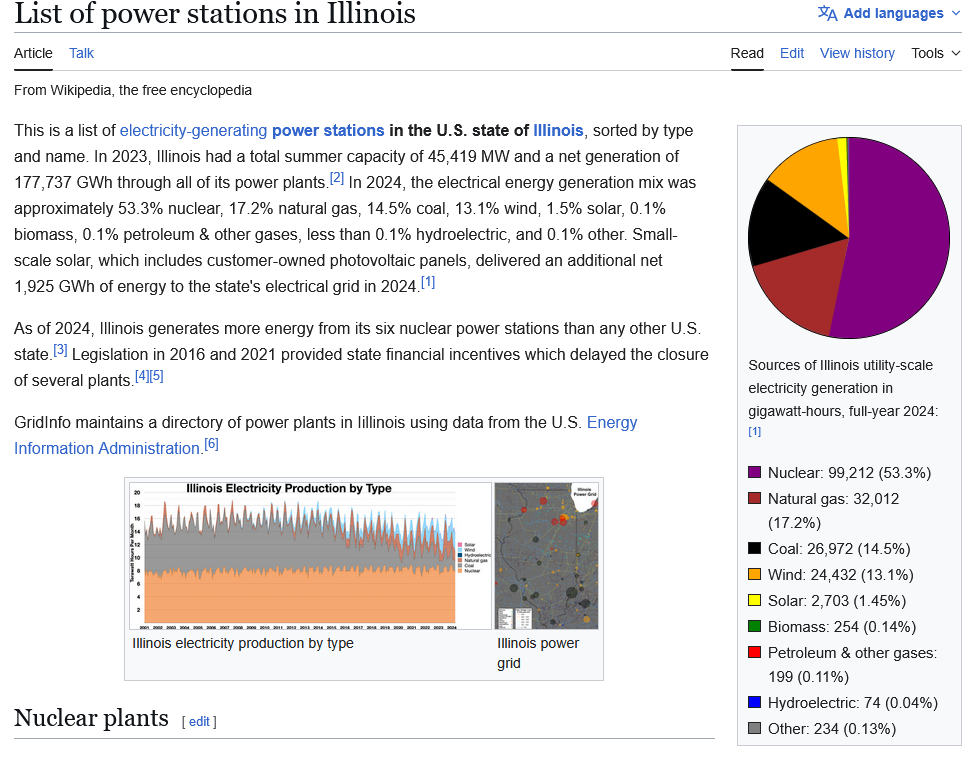The width and height of the screenshot is (977, 757).
Task: Click the purple Nuclear legend swatch
Action: tap(755, 472)
